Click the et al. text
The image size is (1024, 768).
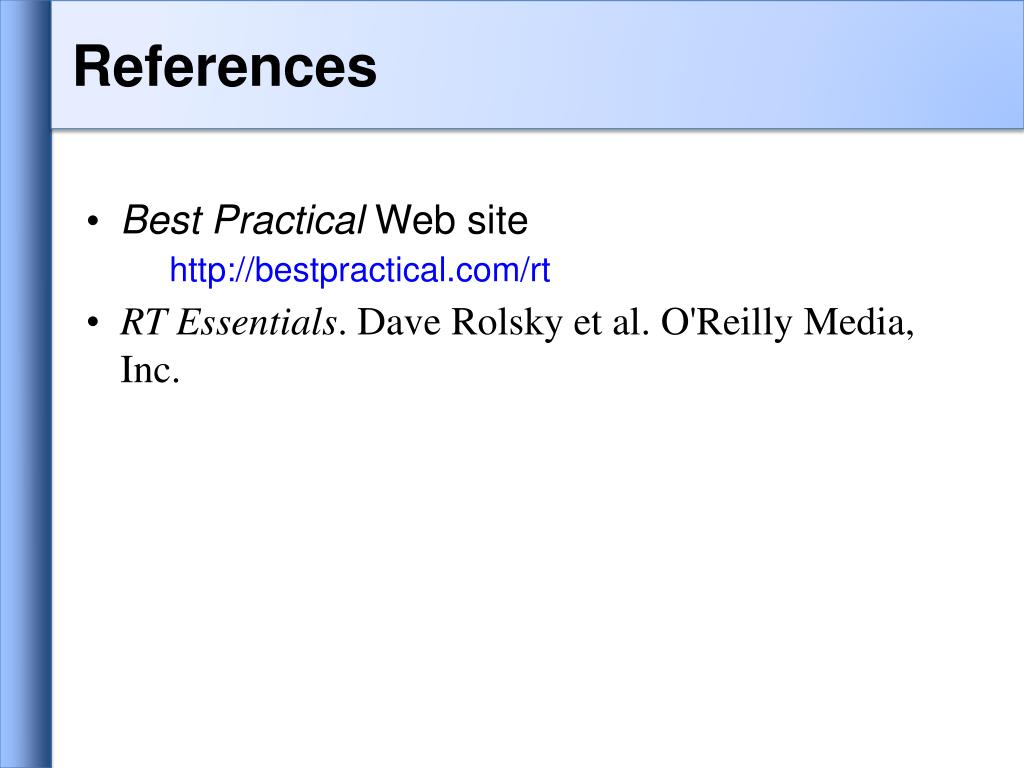point(611,322)
